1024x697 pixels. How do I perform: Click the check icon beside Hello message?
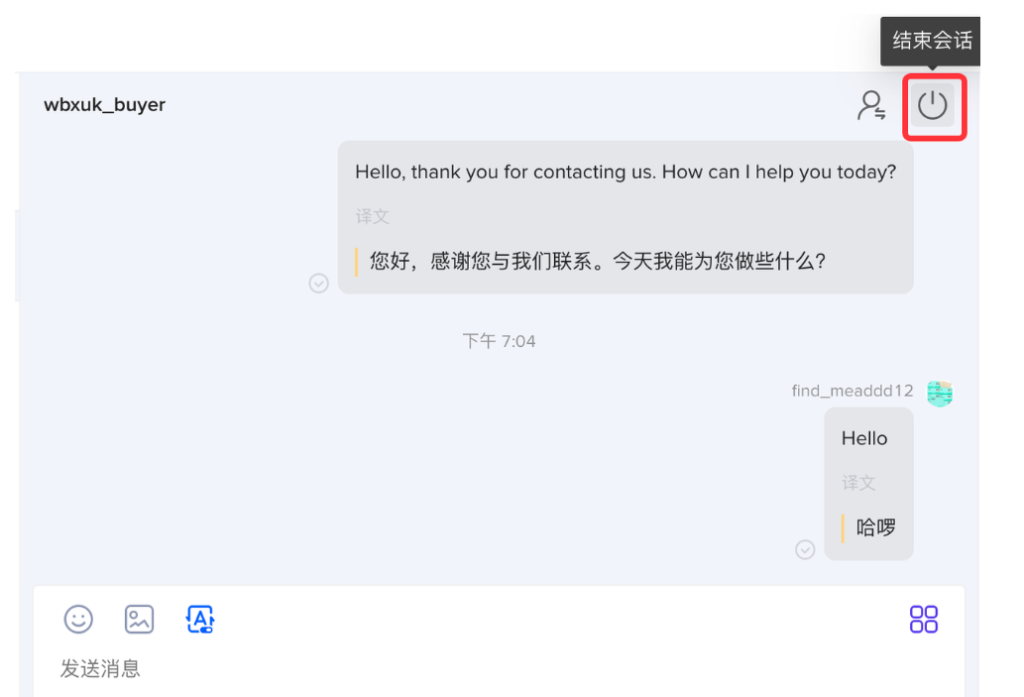tap(805, 549)
